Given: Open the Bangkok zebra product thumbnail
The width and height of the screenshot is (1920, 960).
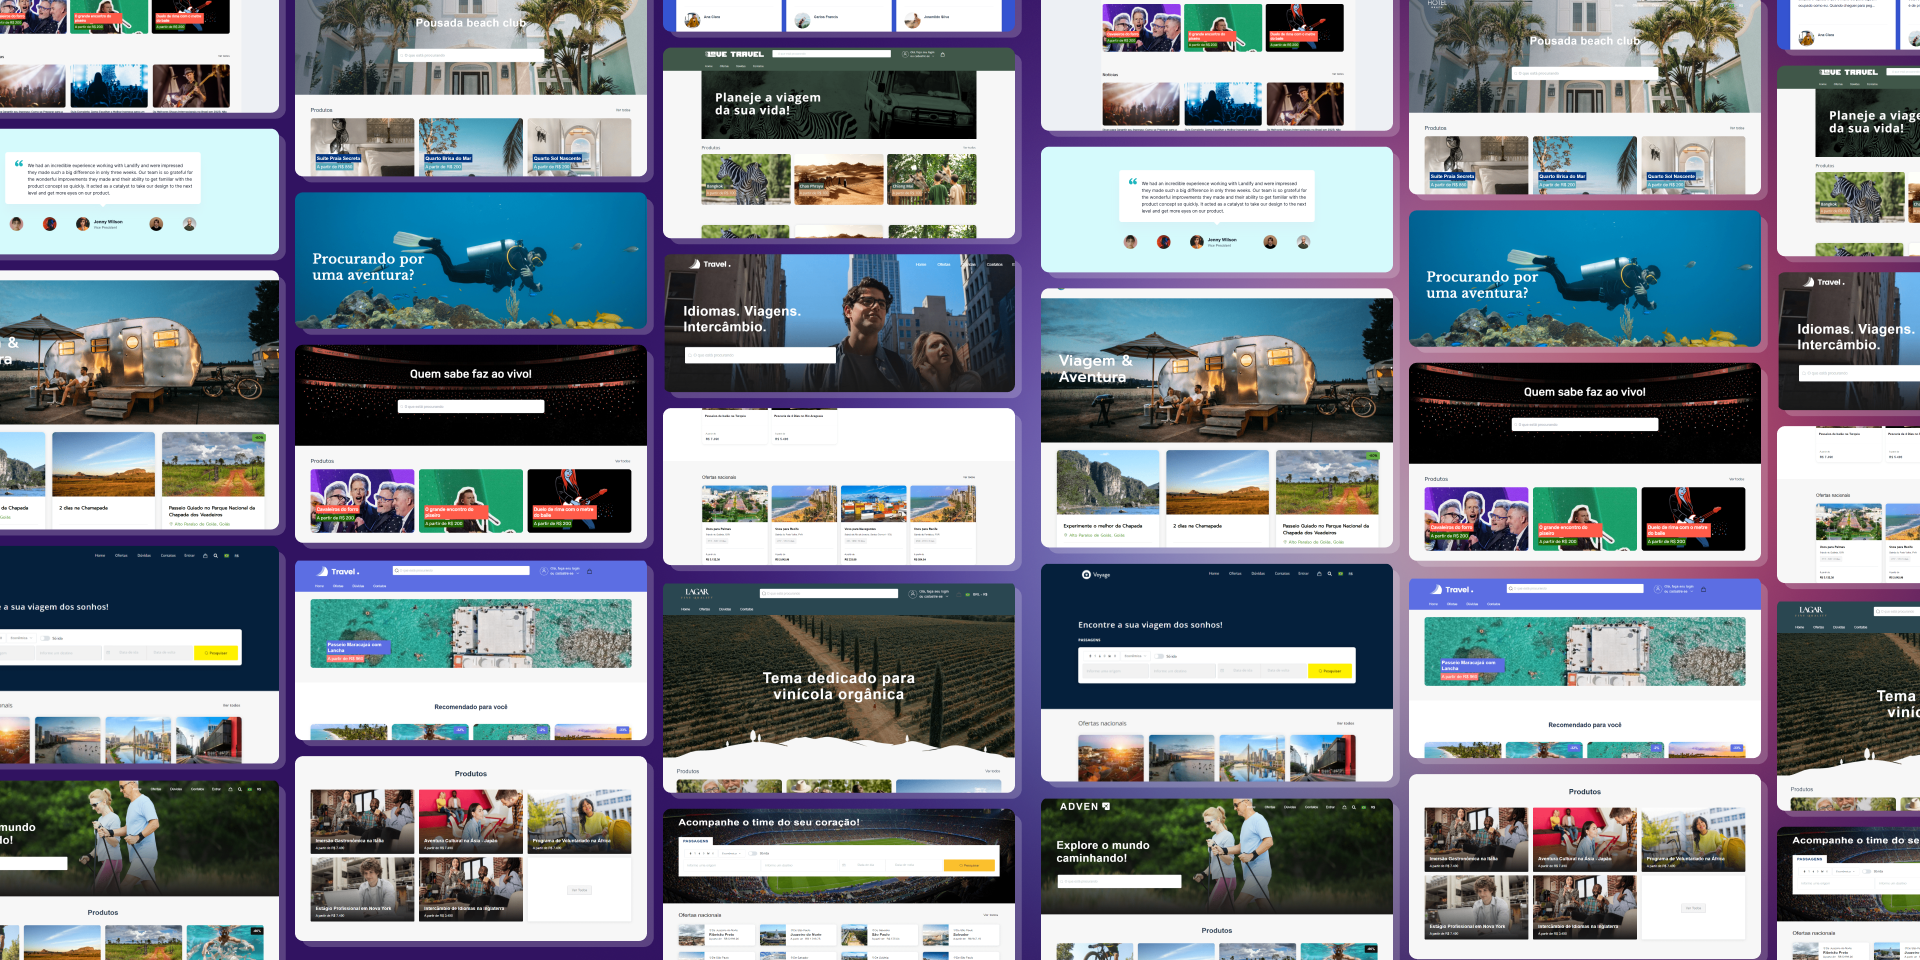Looking at the screenshot, I should pos(746,180).
